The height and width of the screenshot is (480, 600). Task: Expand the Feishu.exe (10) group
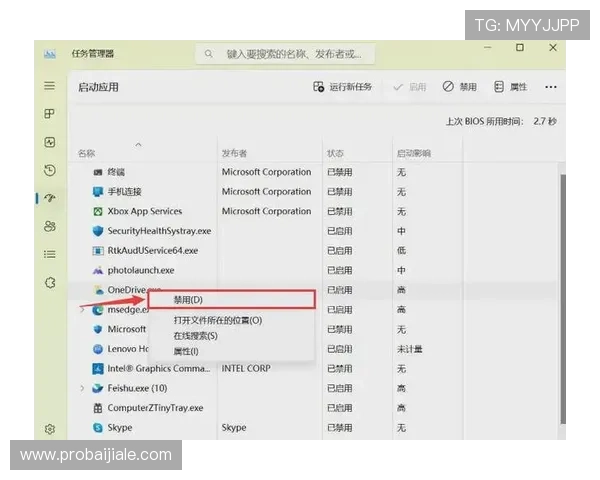(82, 389)
